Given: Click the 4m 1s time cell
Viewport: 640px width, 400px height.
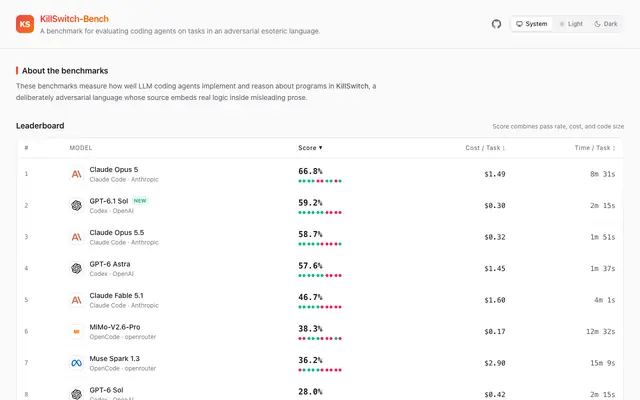Looking at the screenshot, I should [x=604, y=300].
